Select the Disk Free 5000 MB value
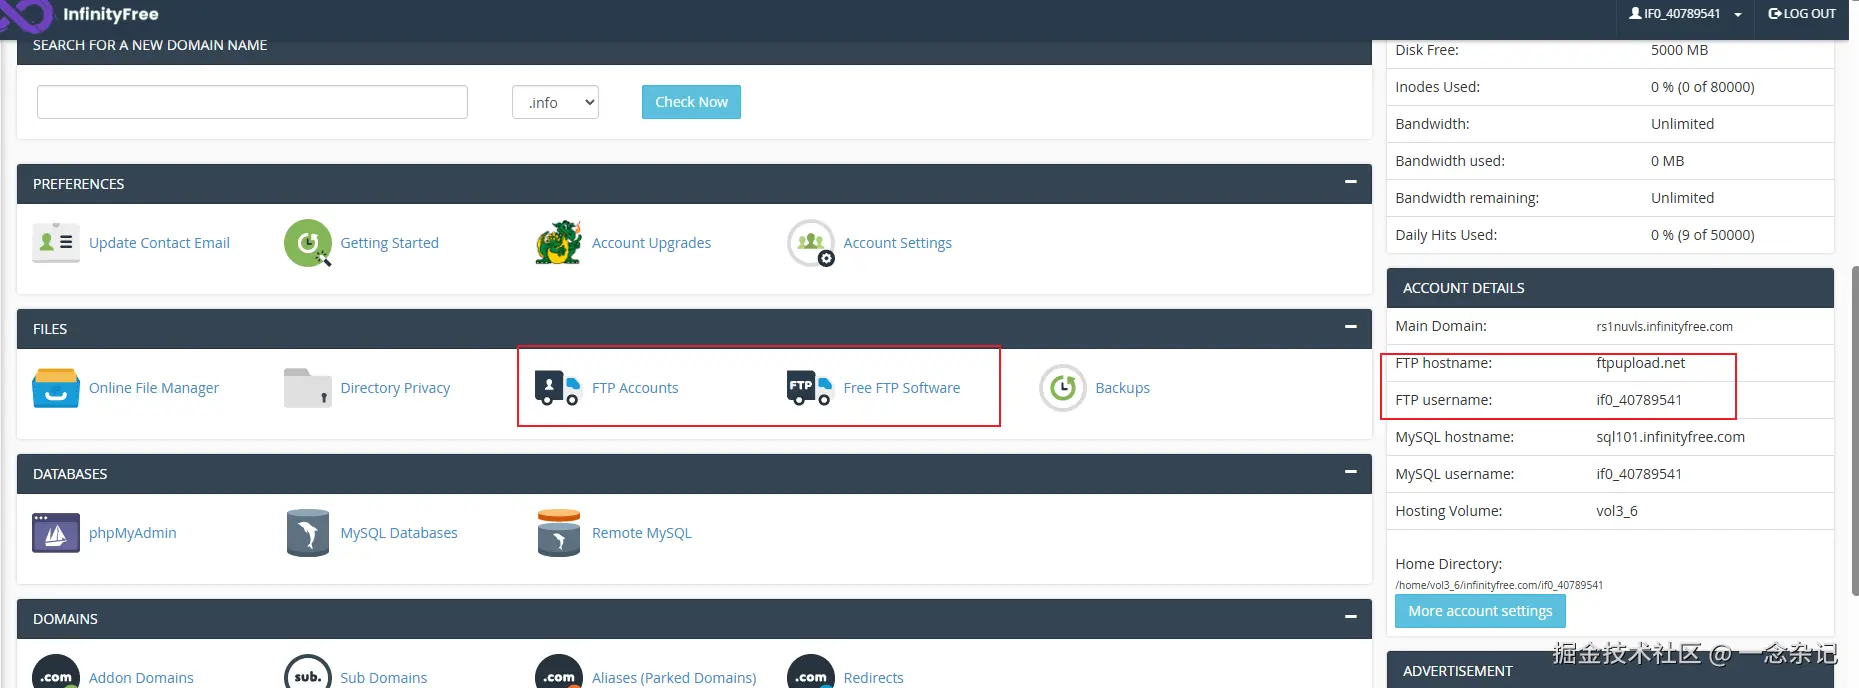The width and height of the screenshot is (1859, 688). 1679,50
